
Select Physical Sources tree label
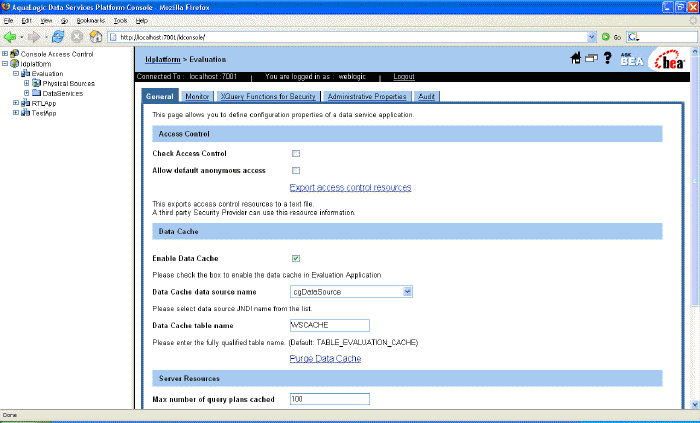point(68,83)
